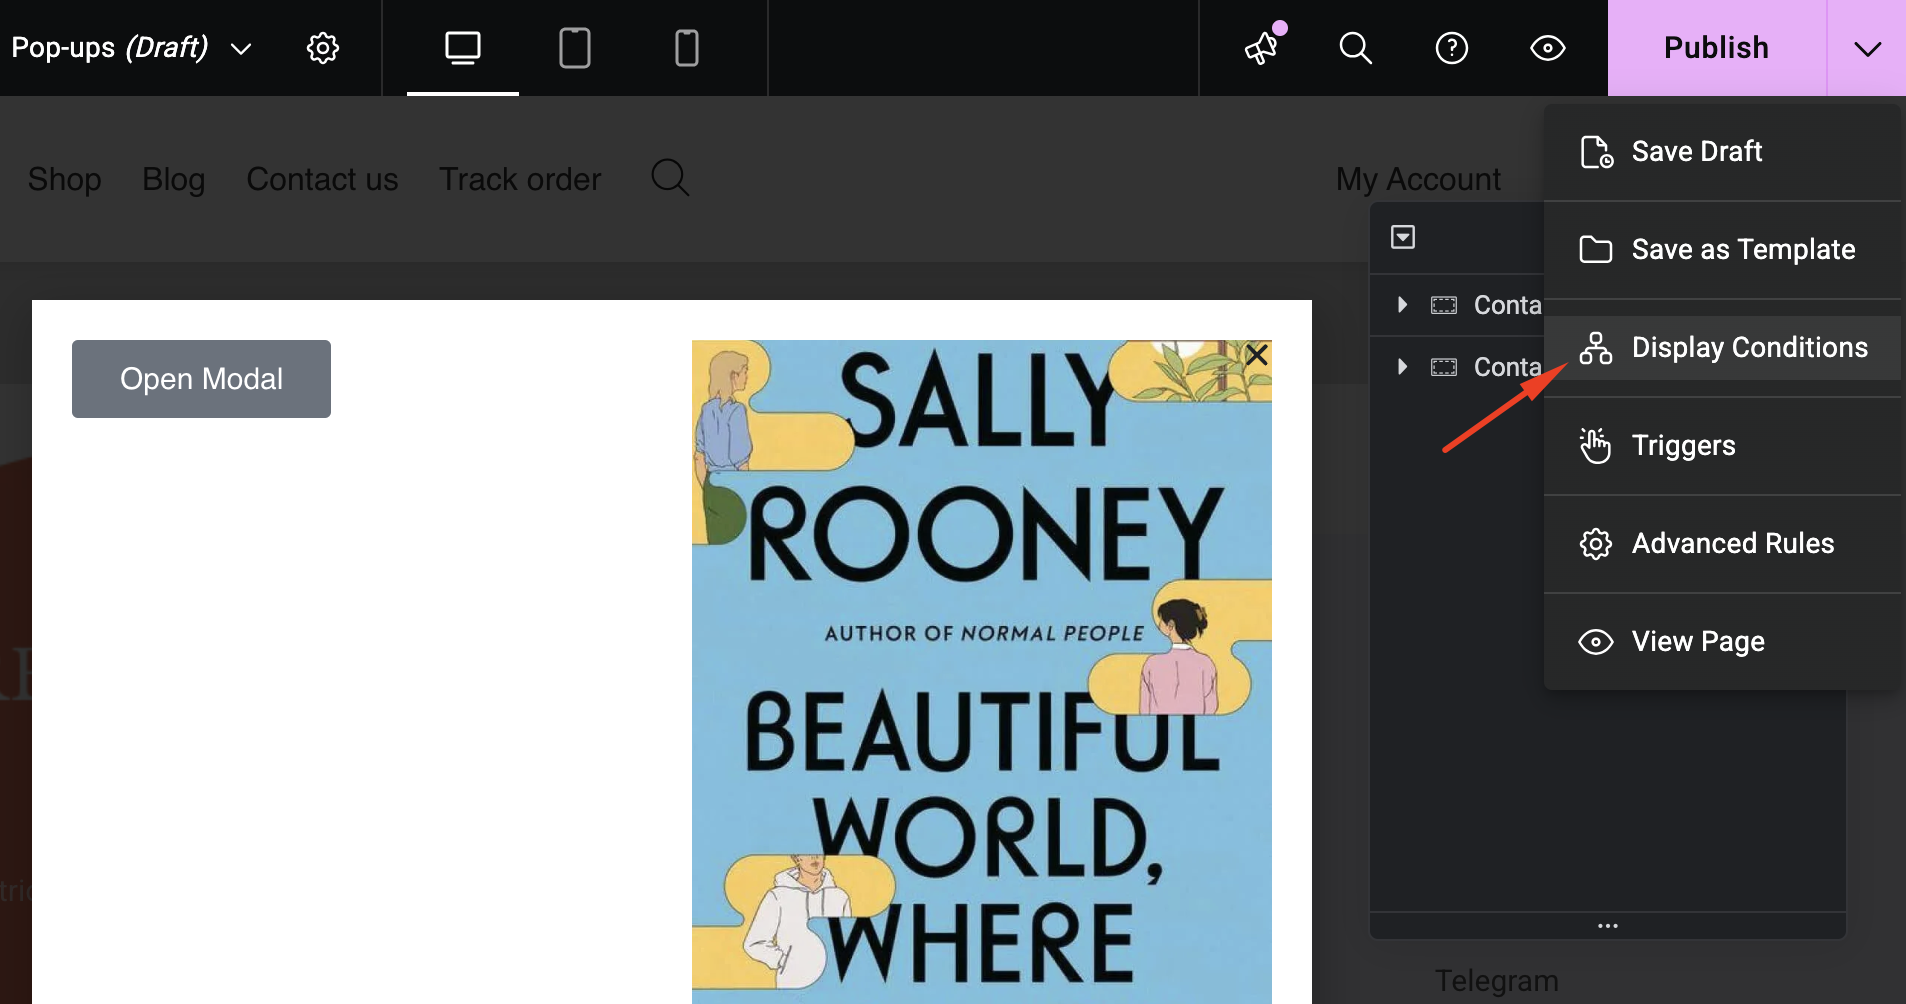Open the My Account link
The image size is (1906, 1004).
(x=1418, y=179)
